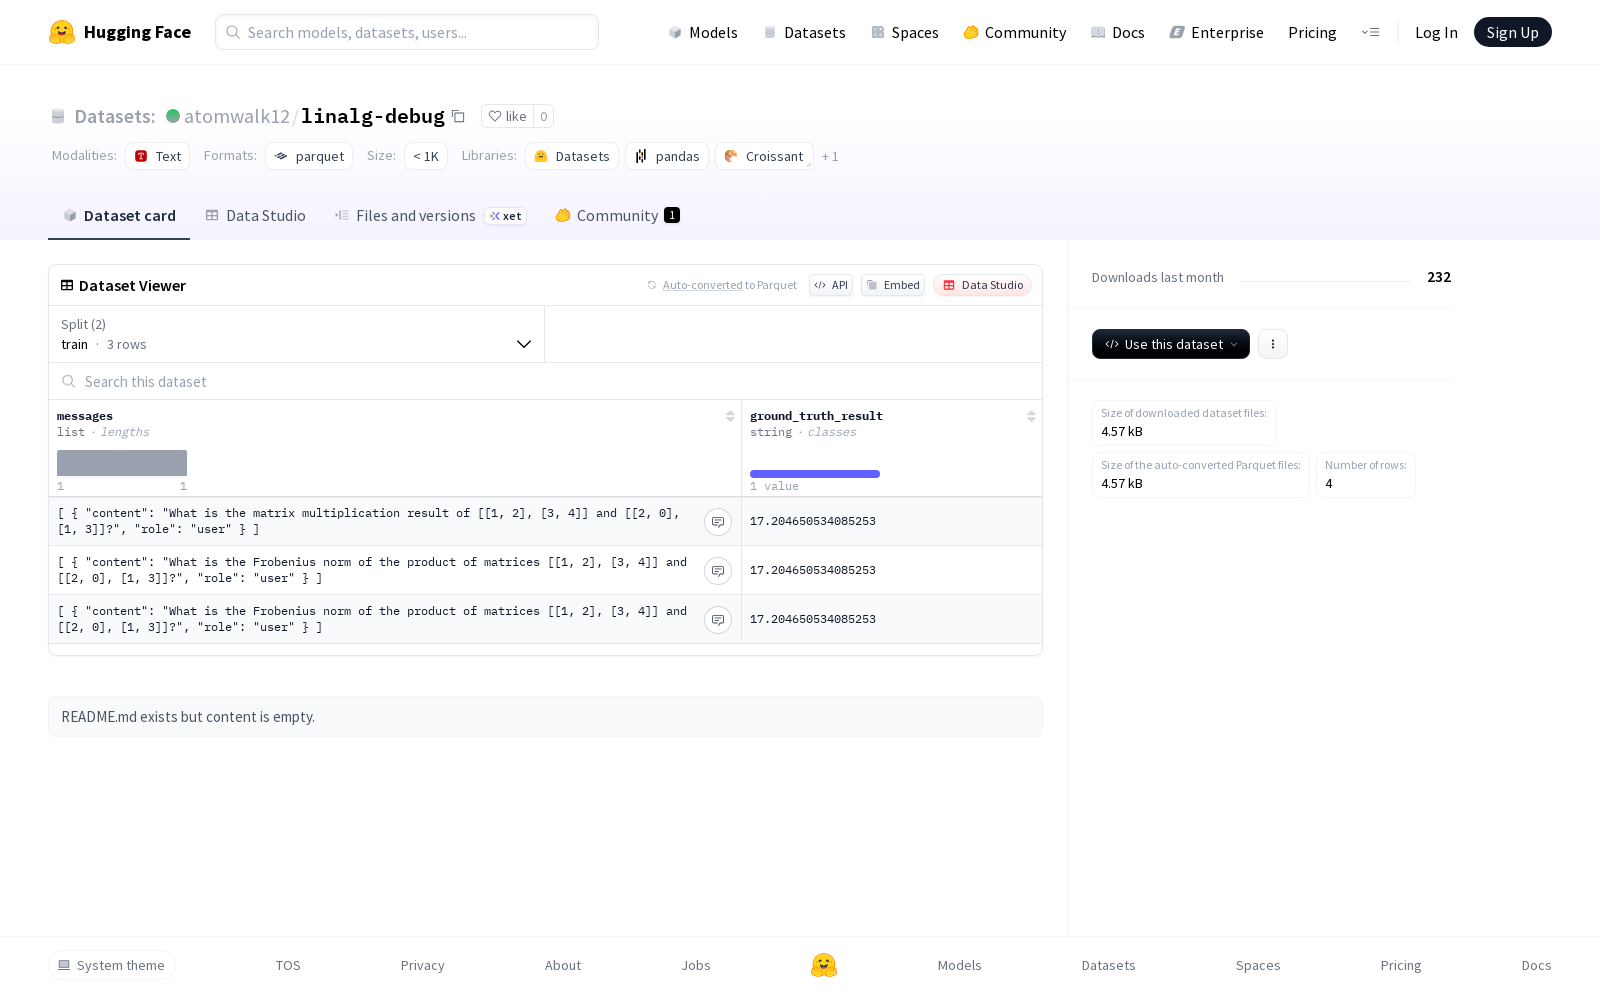Click the Hugging Face logo icon
The width and height of the screenshot is (1600, 1000).
coord(62,32)
